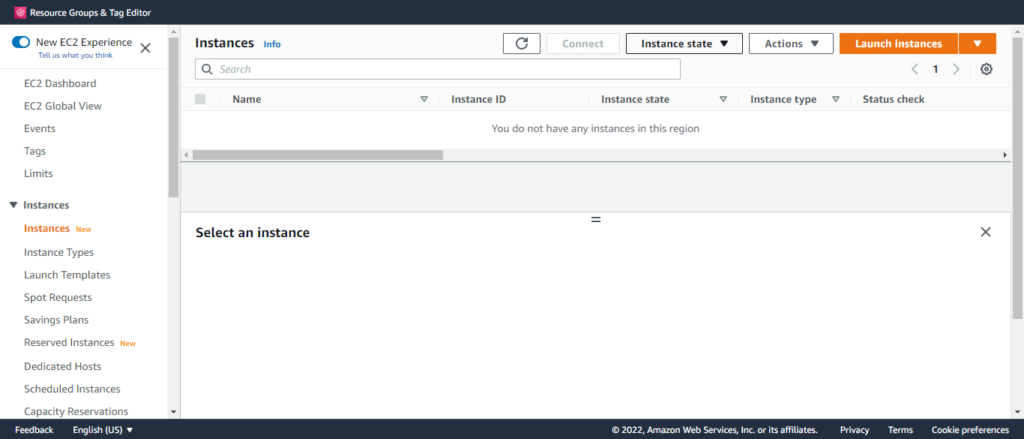
Task: Tick the select all instances checkbox
Action: point(200,99)
